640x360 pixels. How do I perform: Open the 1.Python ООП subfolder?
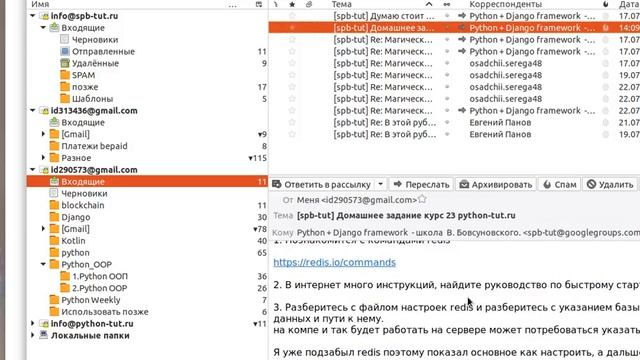point(100,276)
